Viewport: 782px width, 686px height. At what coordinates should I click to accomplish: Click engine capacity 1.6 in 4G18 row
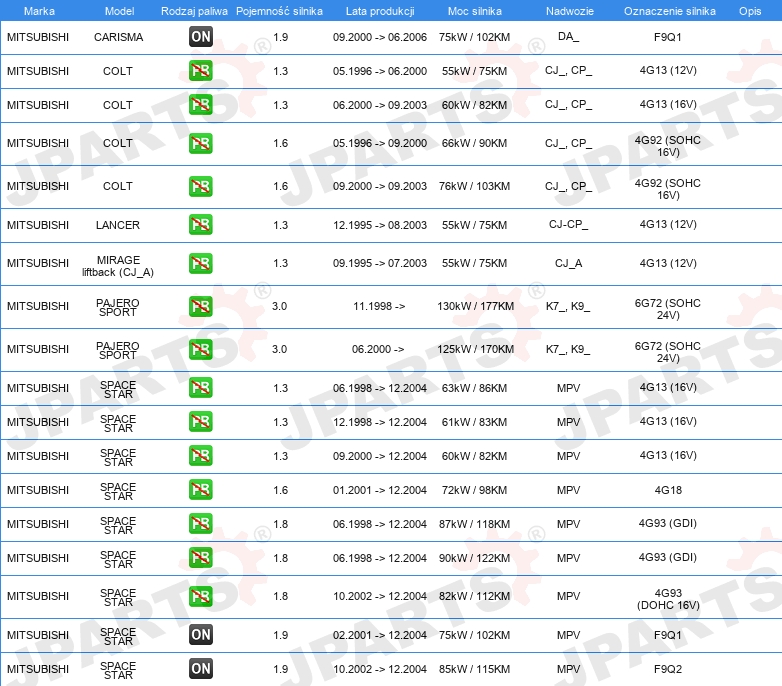pos(281,490)
